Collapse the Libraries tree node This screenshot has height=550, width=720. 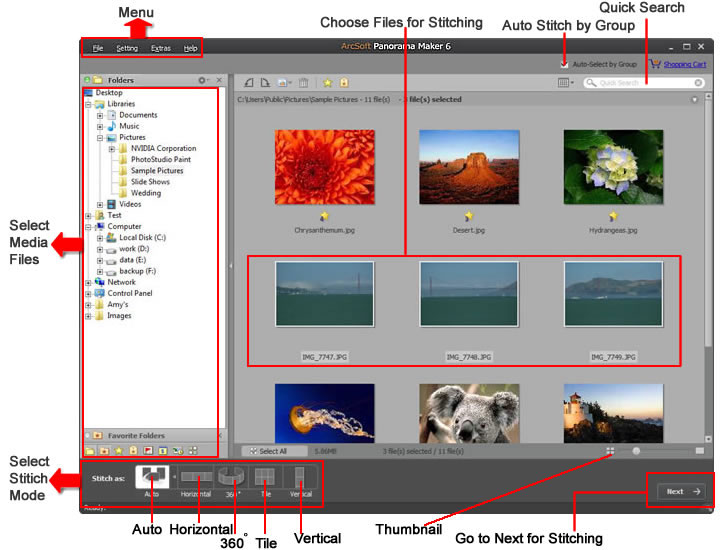[x=88, y=104]
